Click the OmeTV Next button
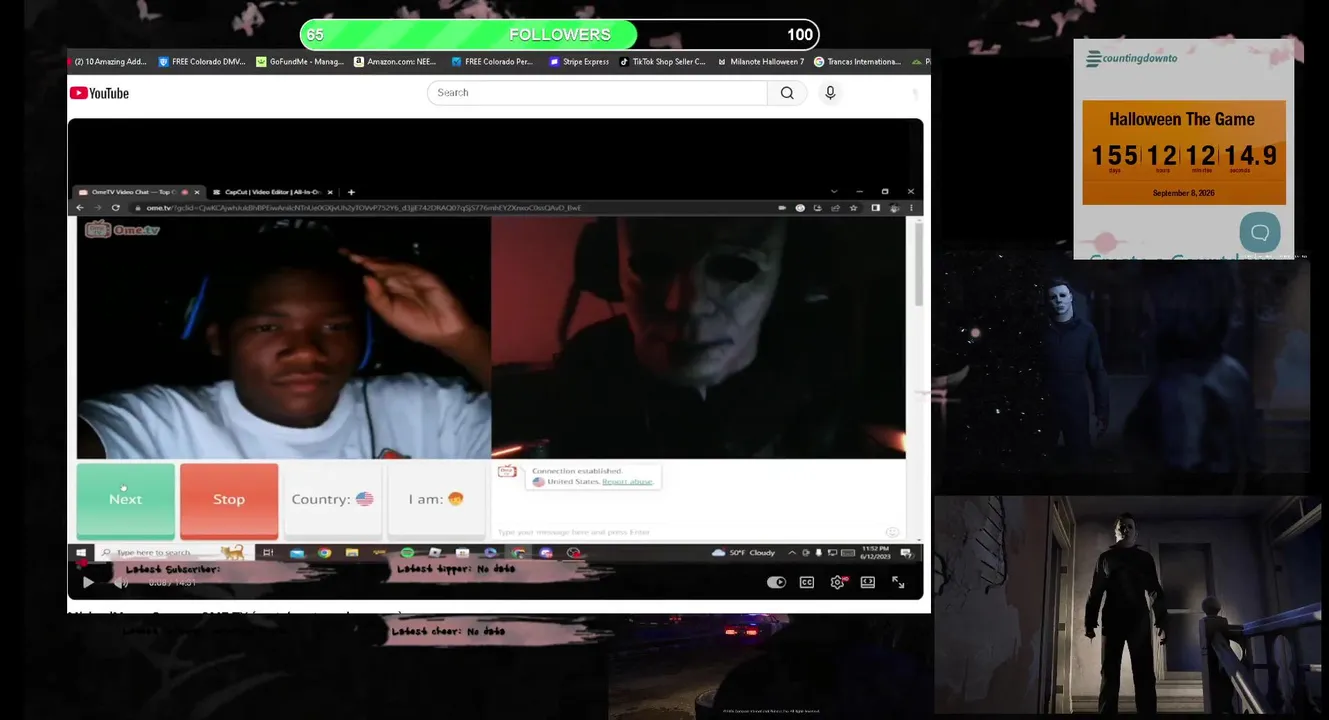This screenshot has width=1329, height=720. (x=125, y=500)
